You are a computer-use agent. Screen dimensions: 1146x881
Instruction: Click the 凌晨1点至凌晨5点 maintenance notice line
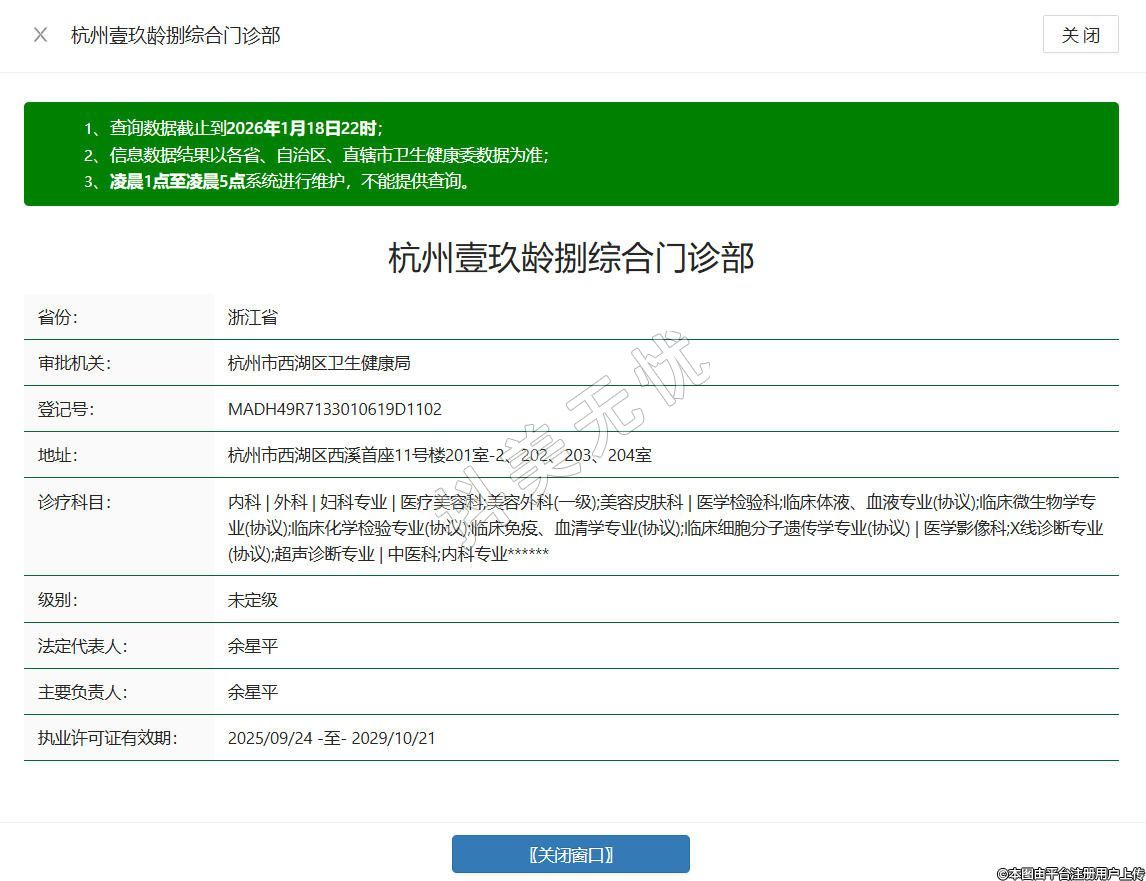290,181
